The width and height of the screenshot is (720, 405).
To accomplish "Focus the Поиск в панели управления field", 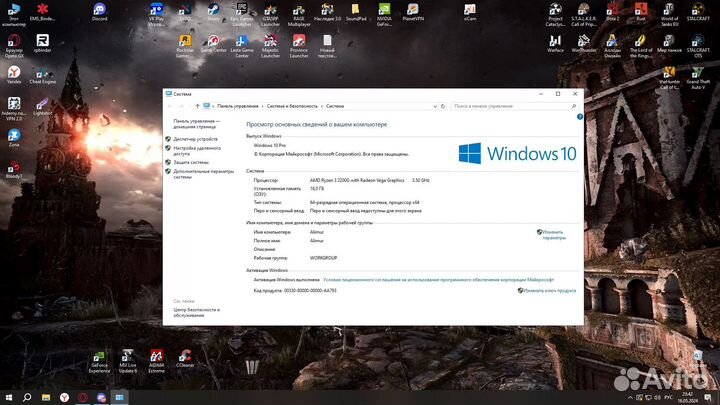I will tap(514, 106).
